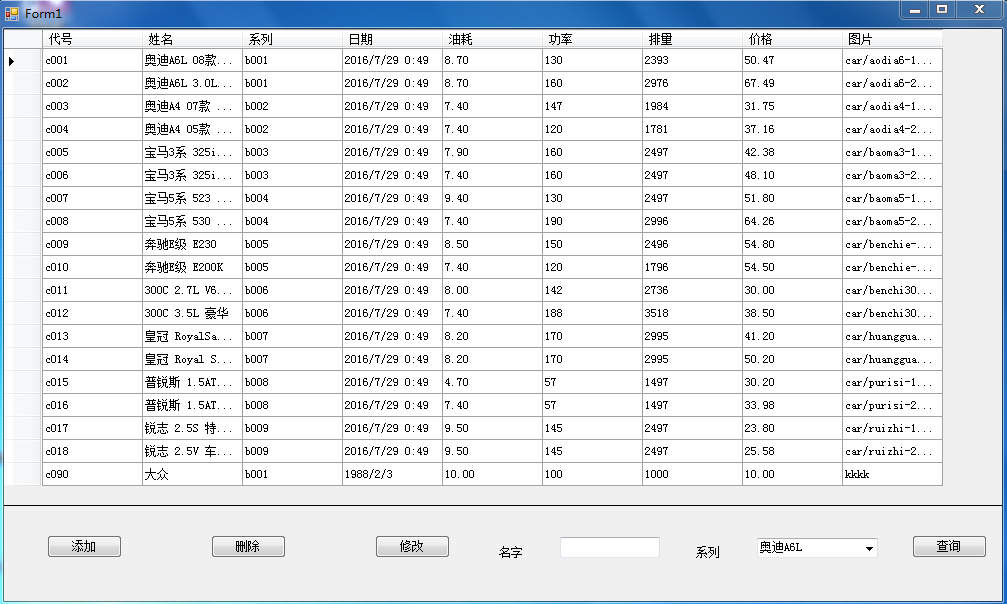Select the 价格 cell 64.26
This screenshot has height=604, width=1007.
792,221
